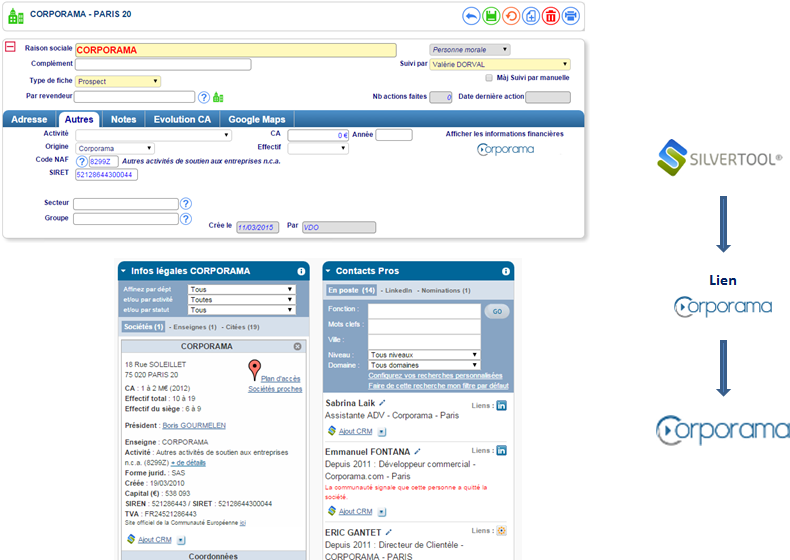This screenshot has width=790, height=560.
Task: Close the CORPORAMA company card
Action: [297, 346]
